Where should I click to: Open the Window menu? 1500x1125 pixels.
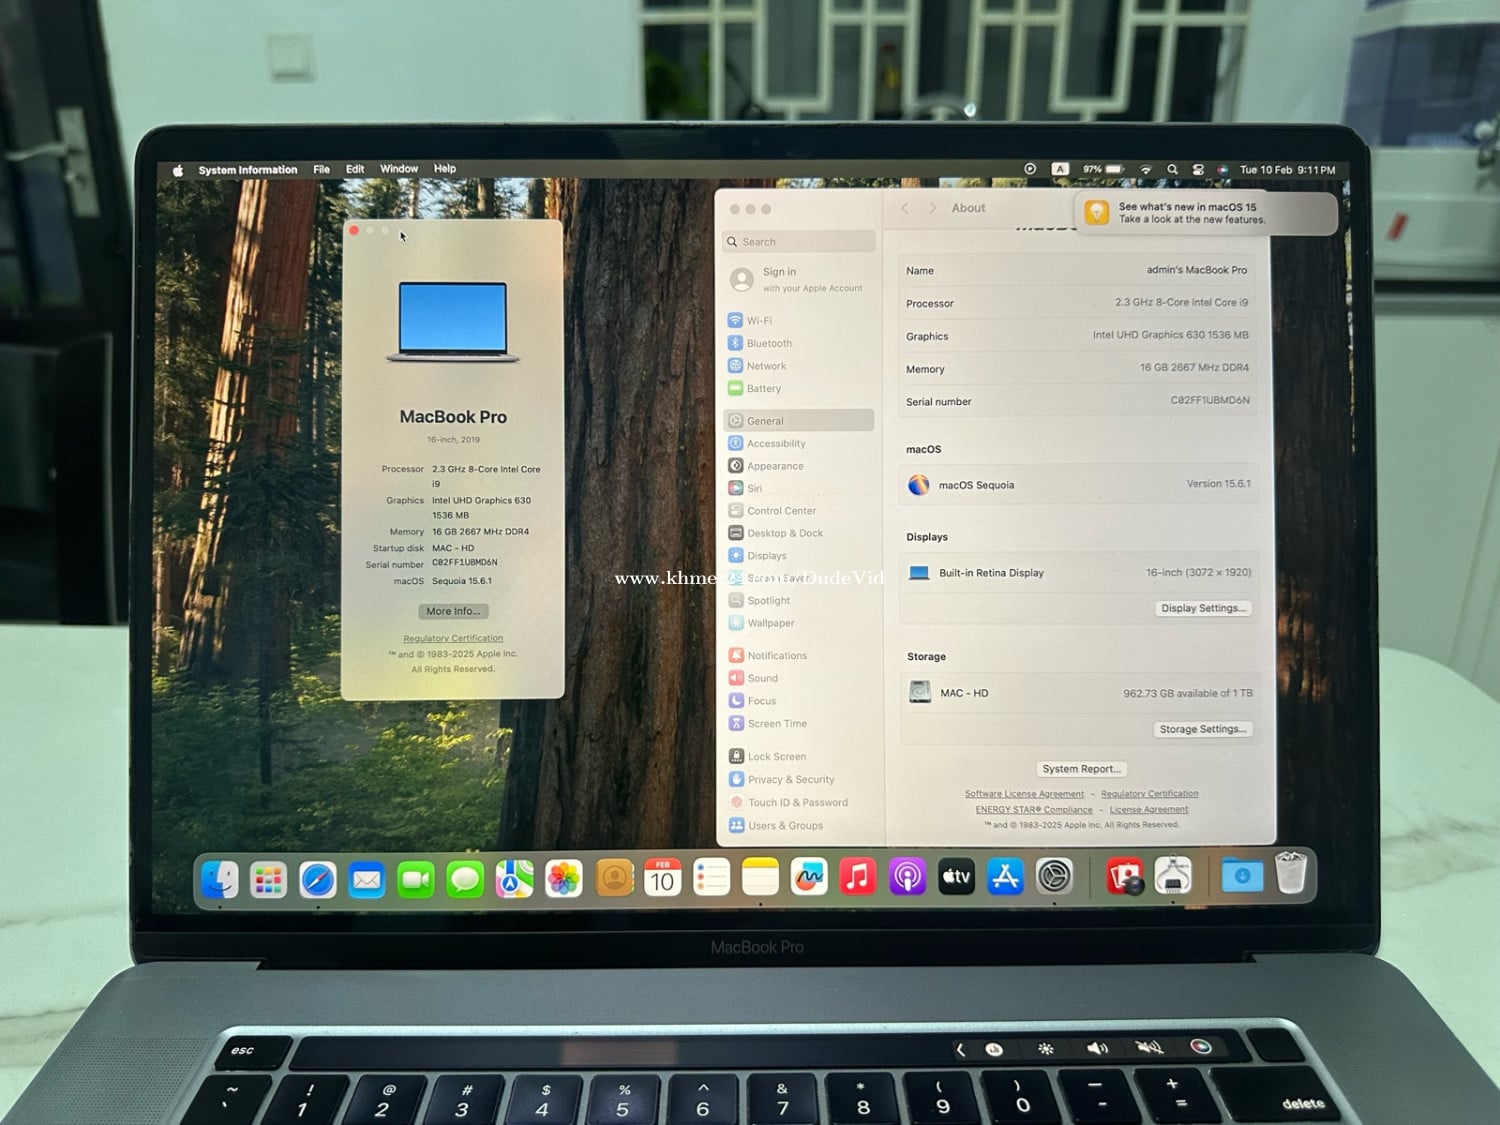(x=399, y=169)
